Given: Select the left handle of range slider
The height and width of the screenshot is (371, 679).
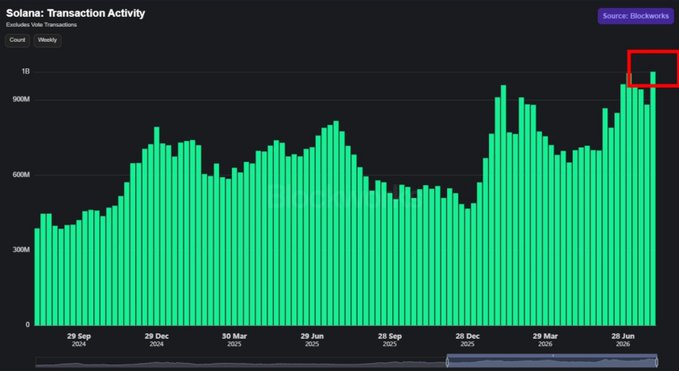Looking at the screenshot, I should pyautogui.click(x=447, y=361).
